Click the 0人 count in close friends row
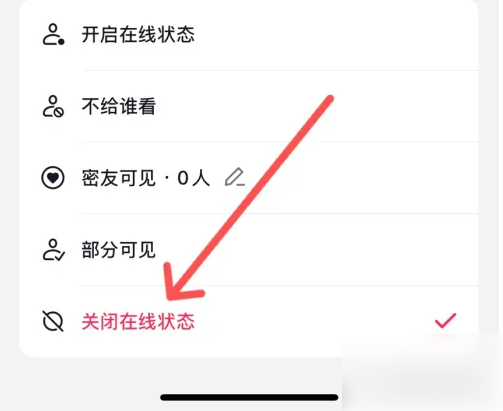 pos(194,178)
